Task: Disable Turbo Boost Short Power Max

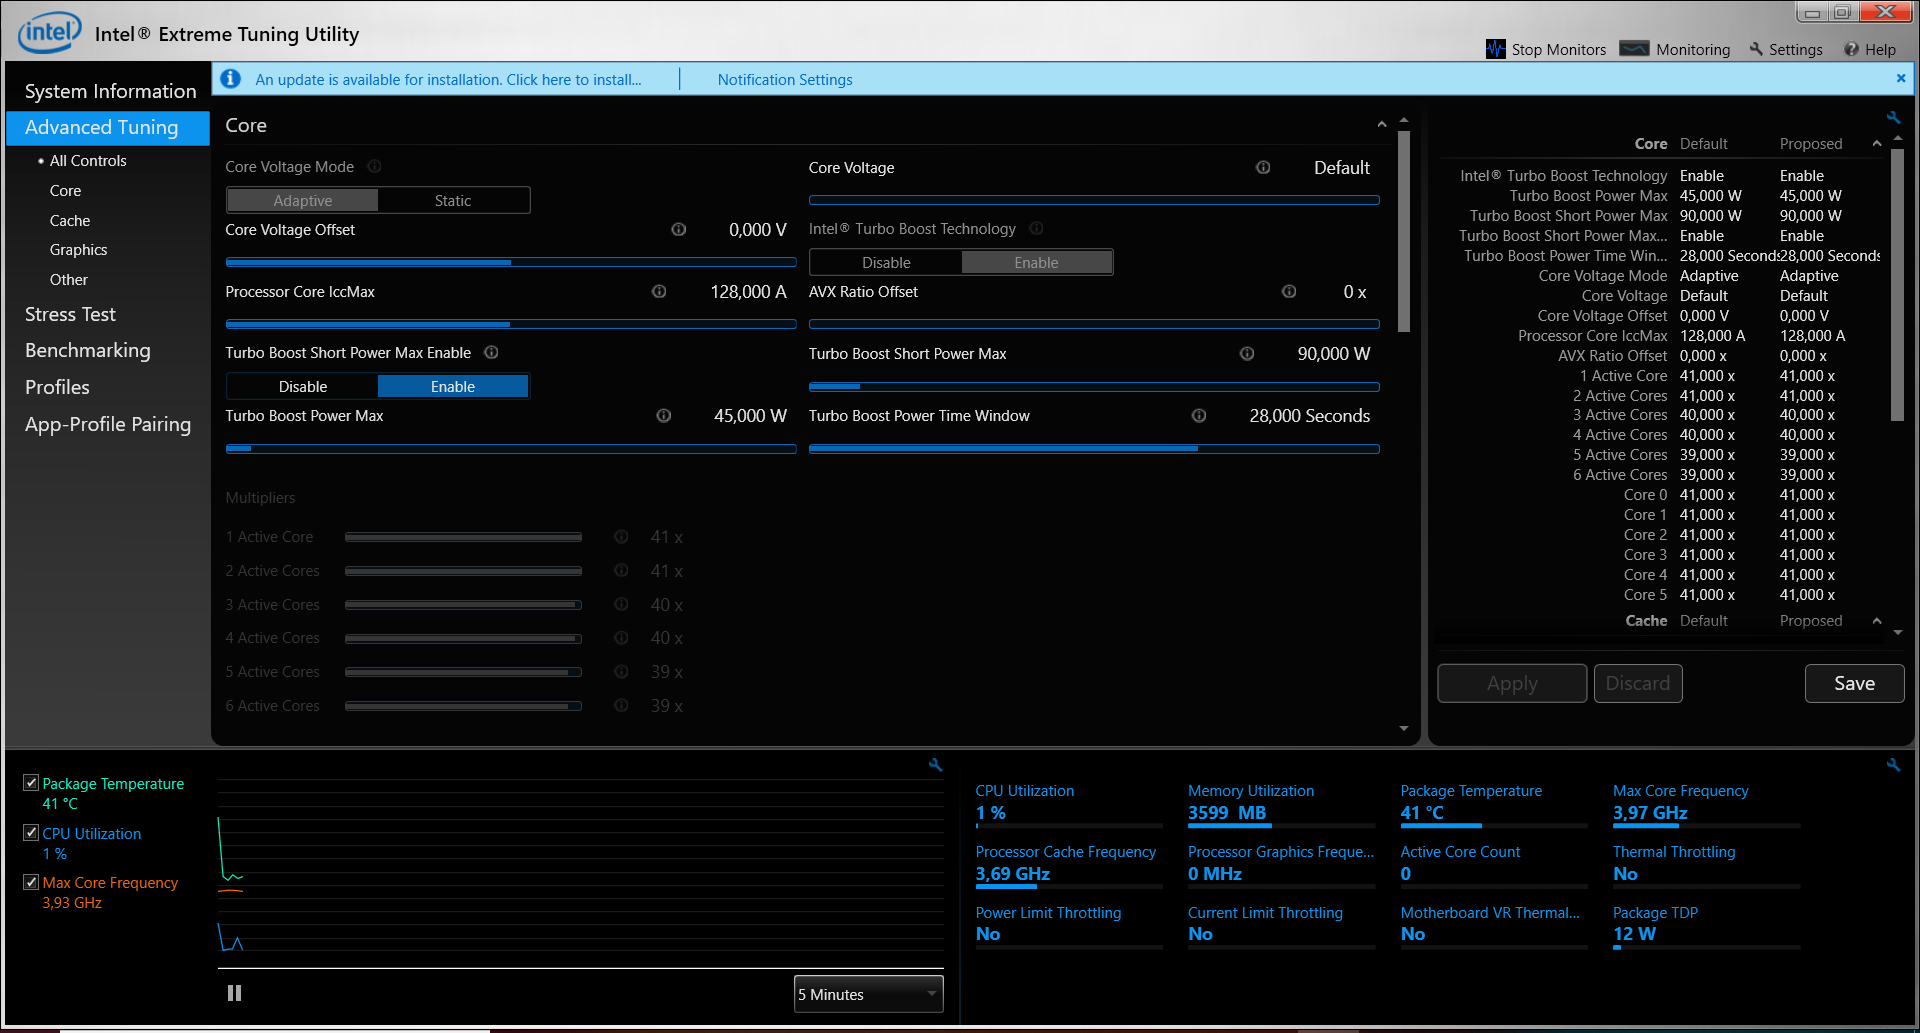Action: click(x=303, y=386)
